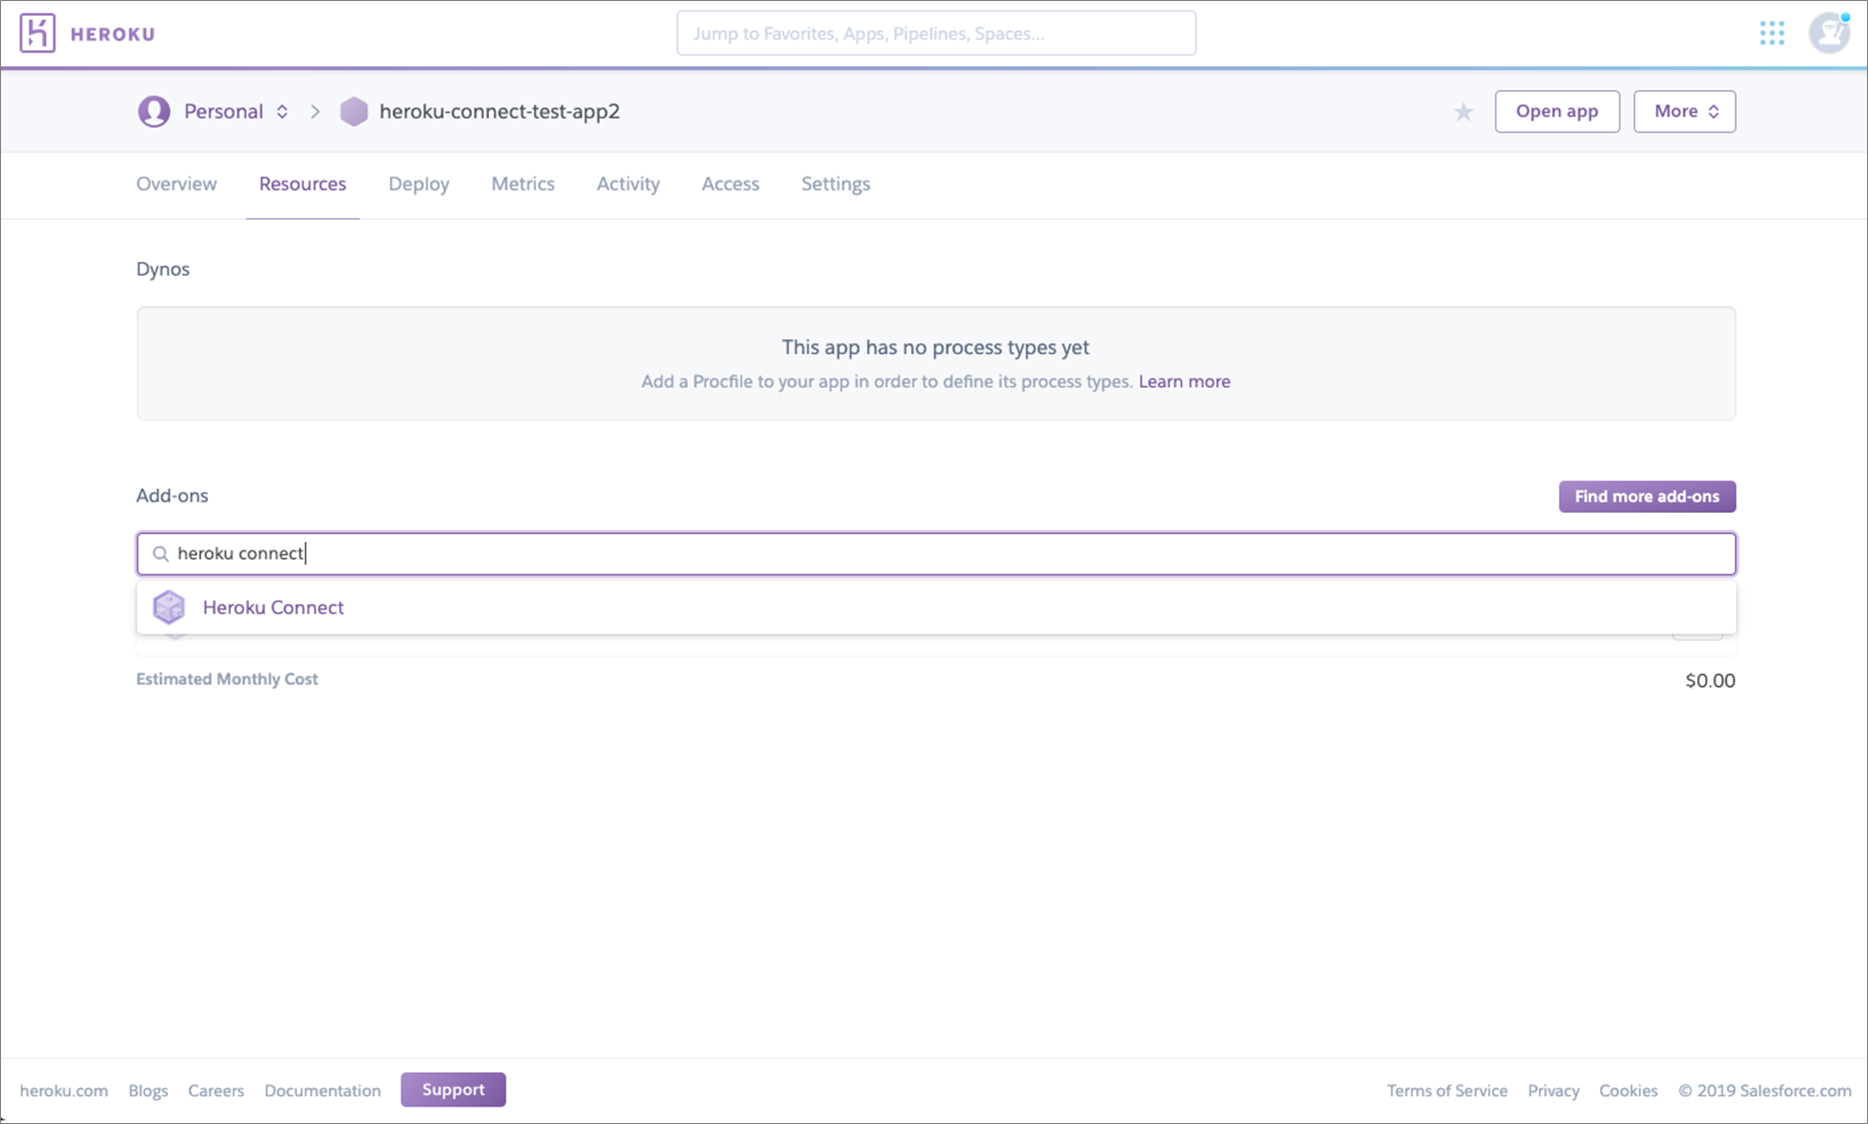This screenshot has height=1124, width=1868.
Task: Favorite the app with the star icon
Action: 1463,112
